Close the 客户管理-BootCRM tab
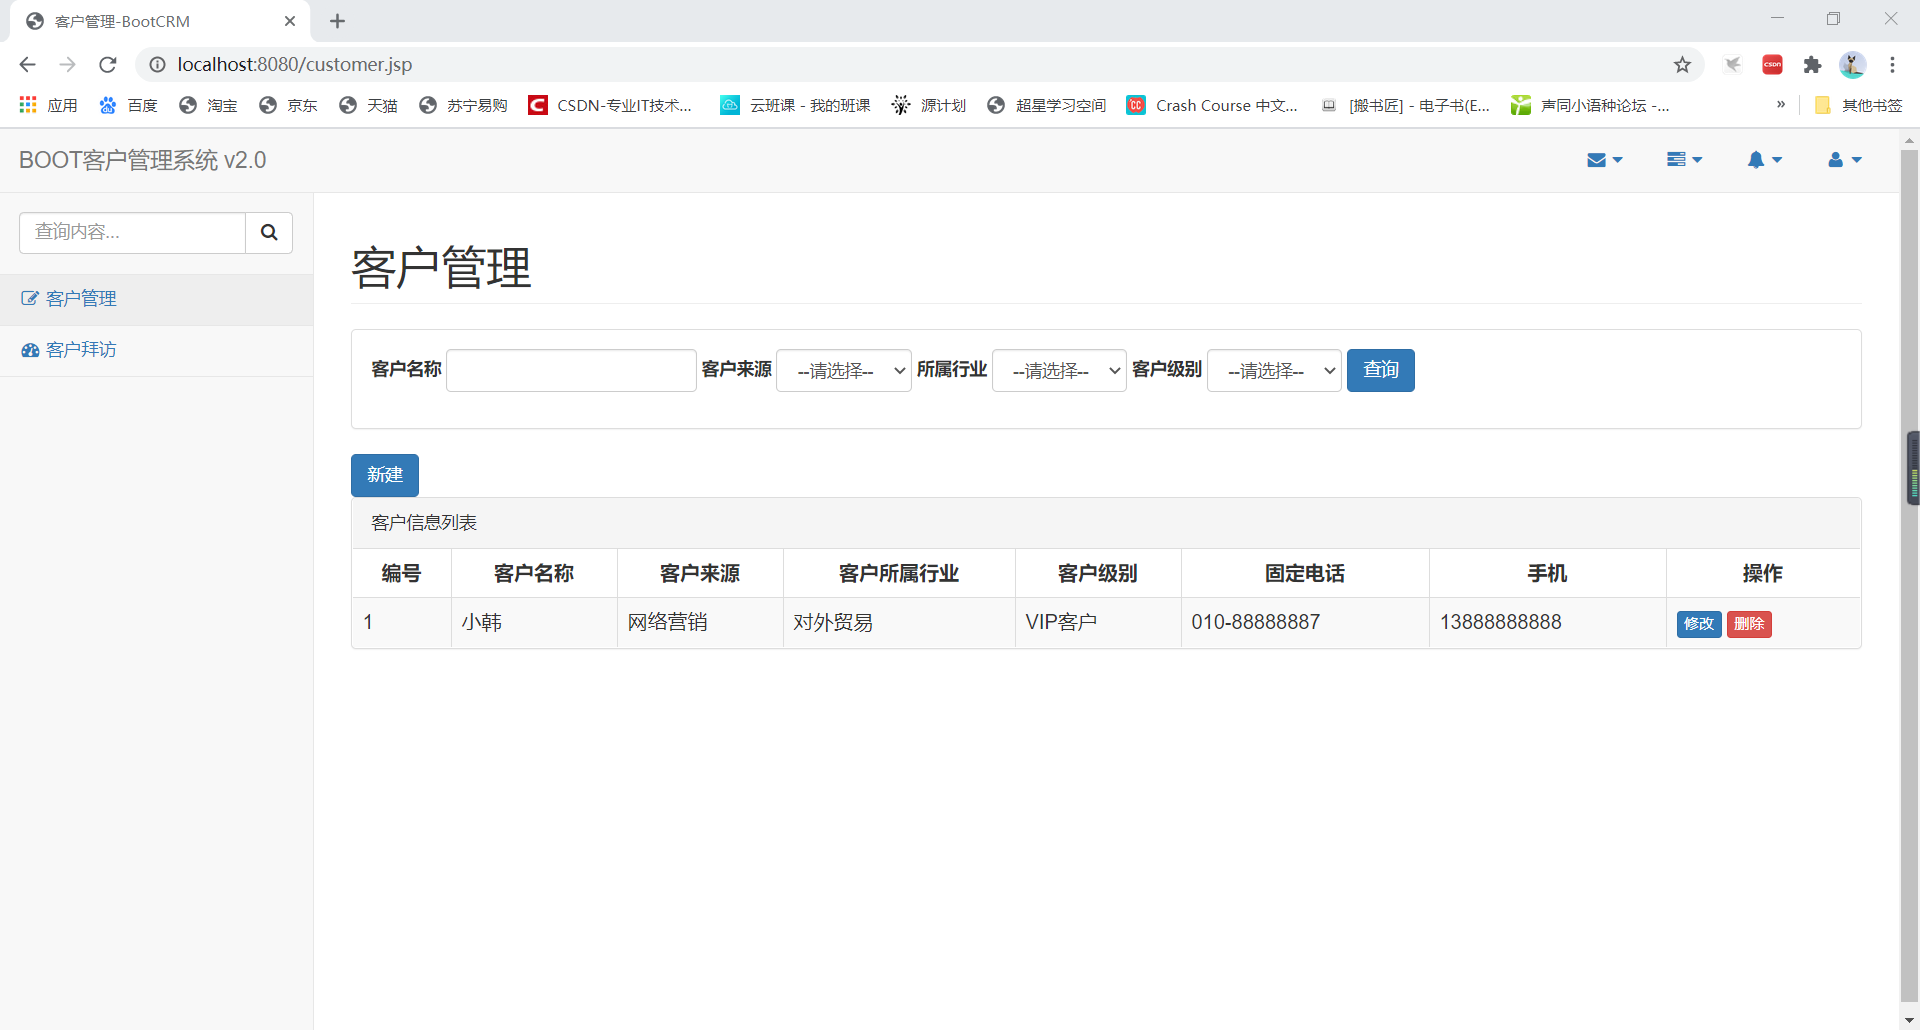Image resolution: width=1920 pixels, height=1030 pixels. coord(290,21)
